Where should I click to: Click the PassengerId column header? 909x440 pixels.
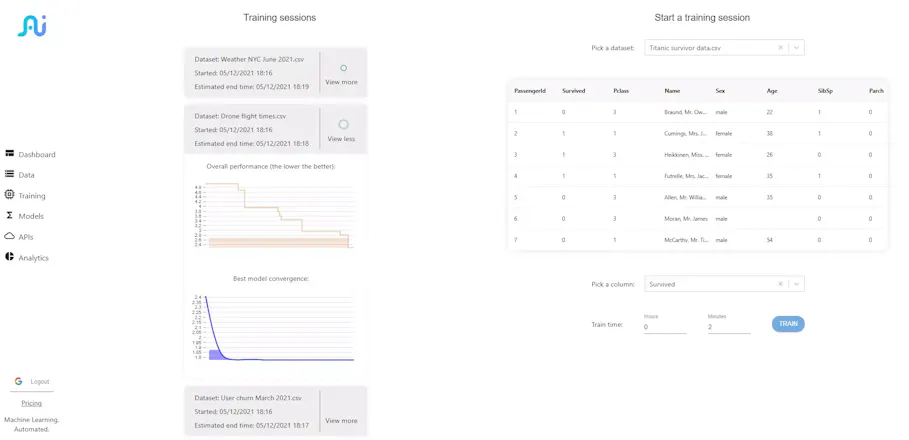click(530, 91)
